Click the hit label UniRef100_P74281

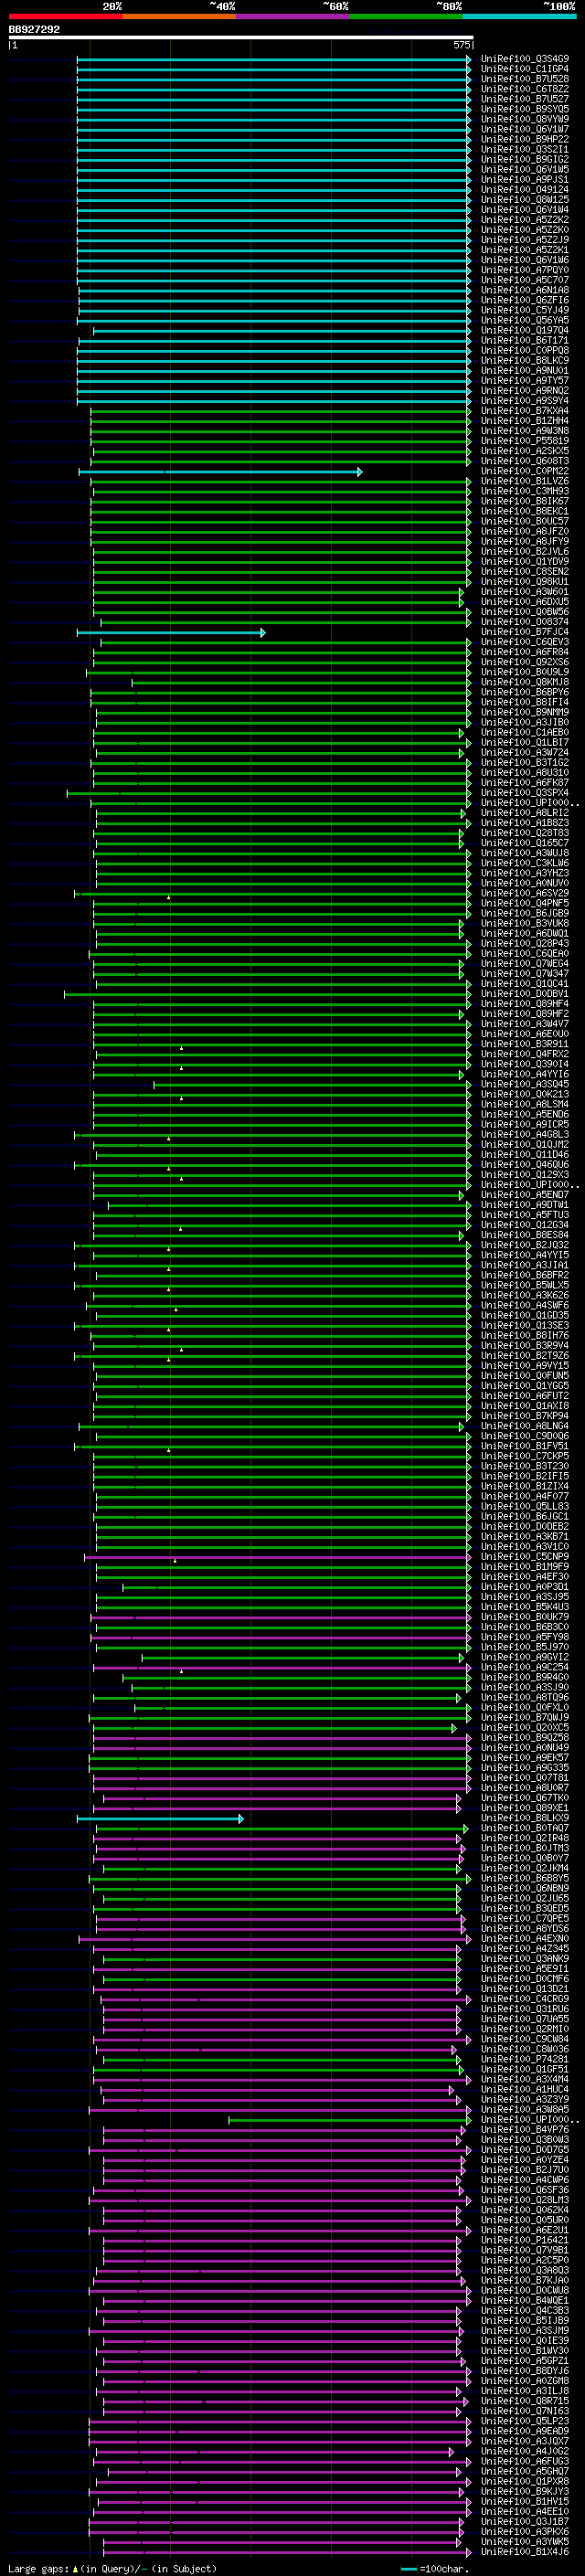point(525,2059)
